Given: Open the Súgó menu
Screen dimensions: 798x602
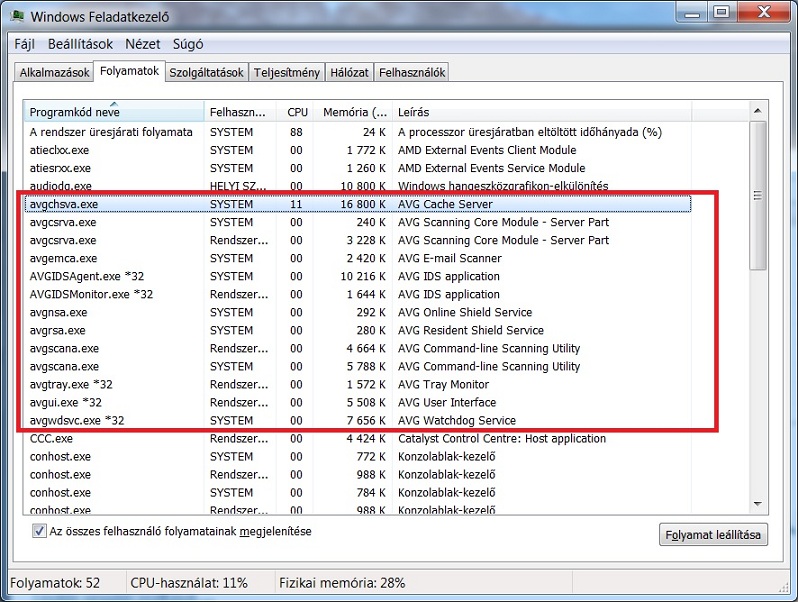Looking at the screenshot, I should 188,44.
